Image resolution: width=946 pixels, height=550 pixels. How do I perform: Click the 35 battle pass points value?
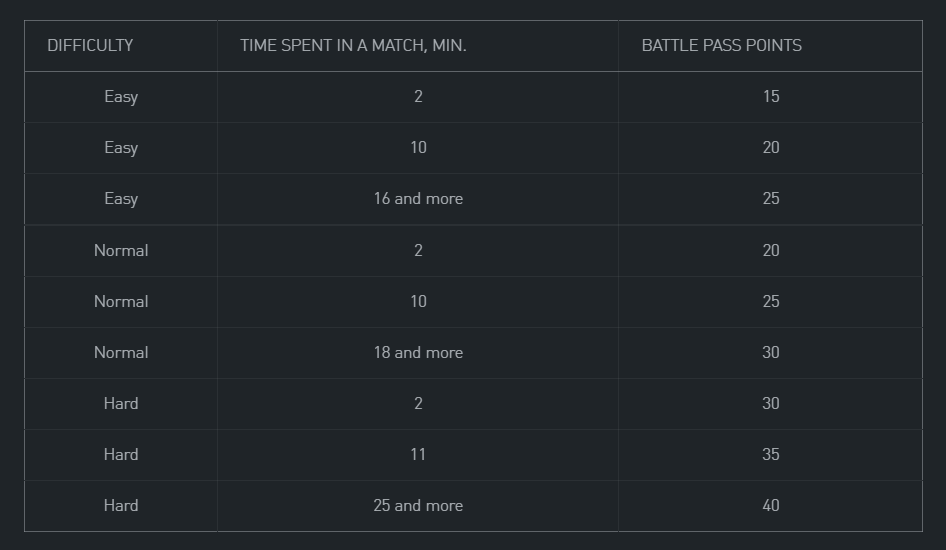click(771, 455)
